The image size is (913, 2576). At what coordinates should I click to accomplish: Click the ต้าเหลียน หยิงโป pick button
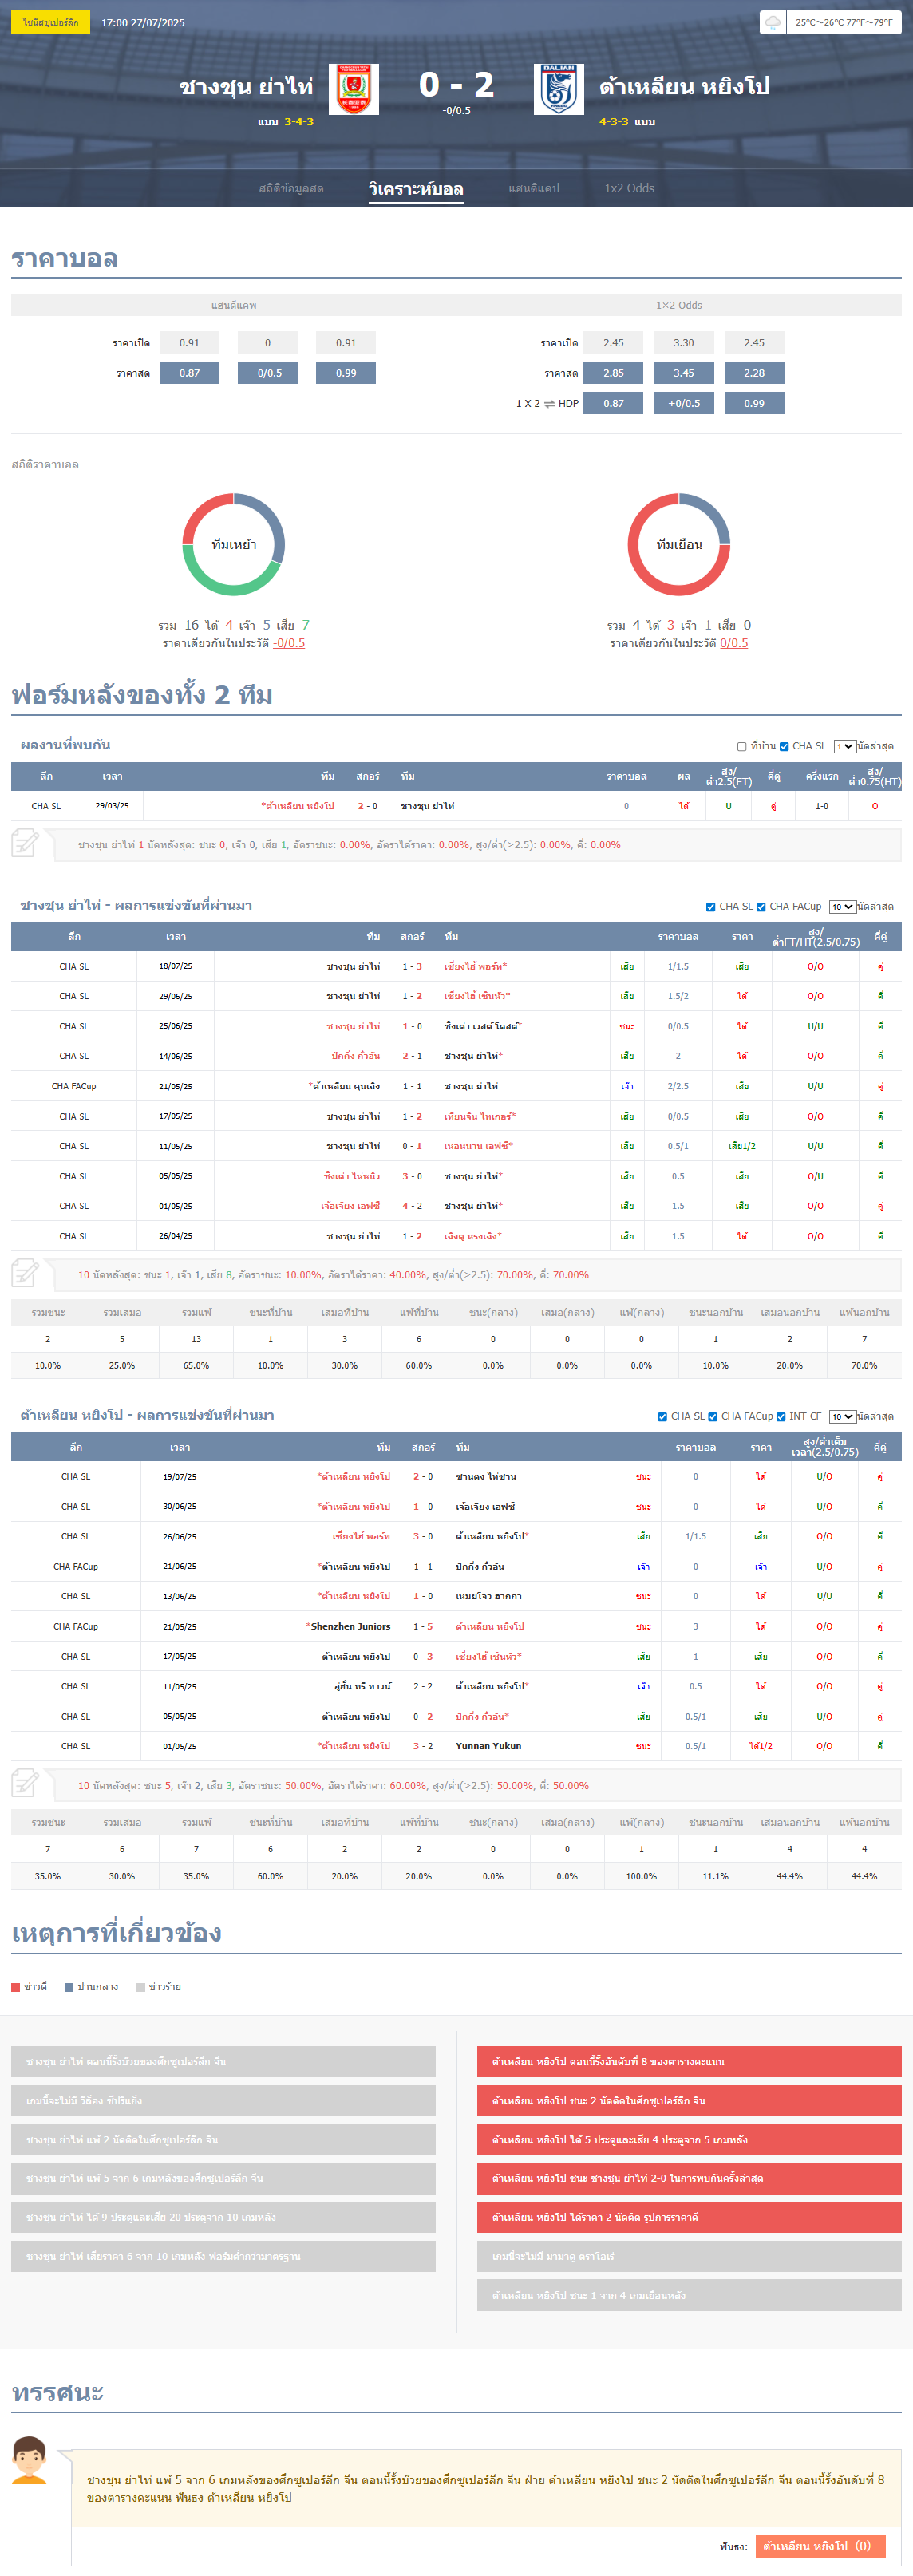820,2546
